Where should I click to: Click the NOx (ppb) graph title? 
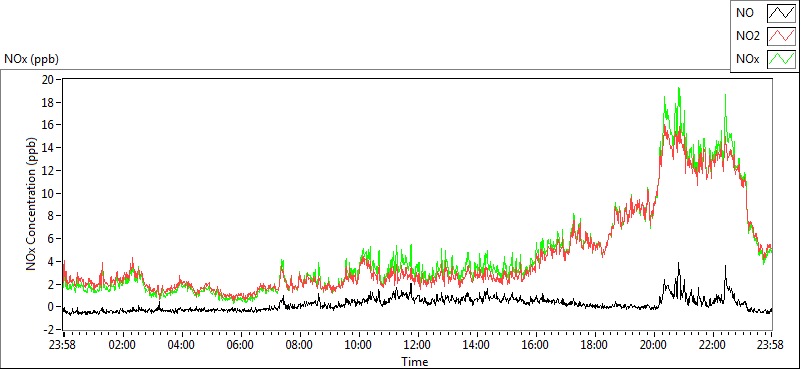click(31, 59)
